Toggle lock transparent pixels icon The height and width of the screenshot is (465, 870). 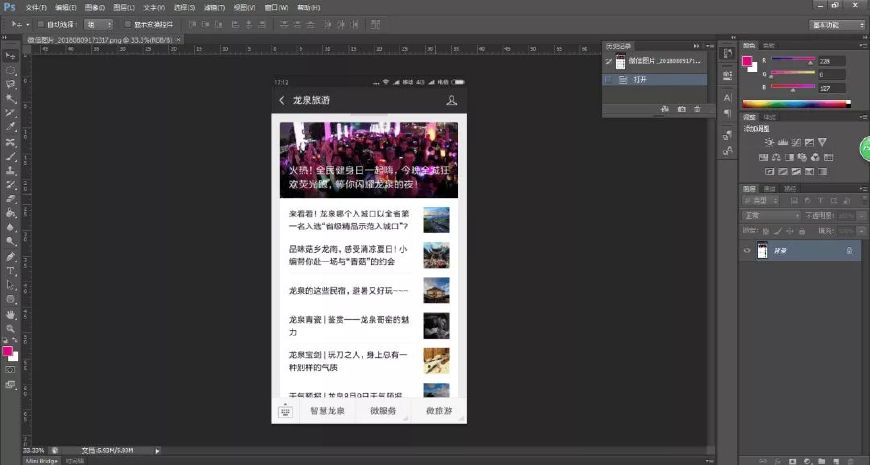coord(766,231)
